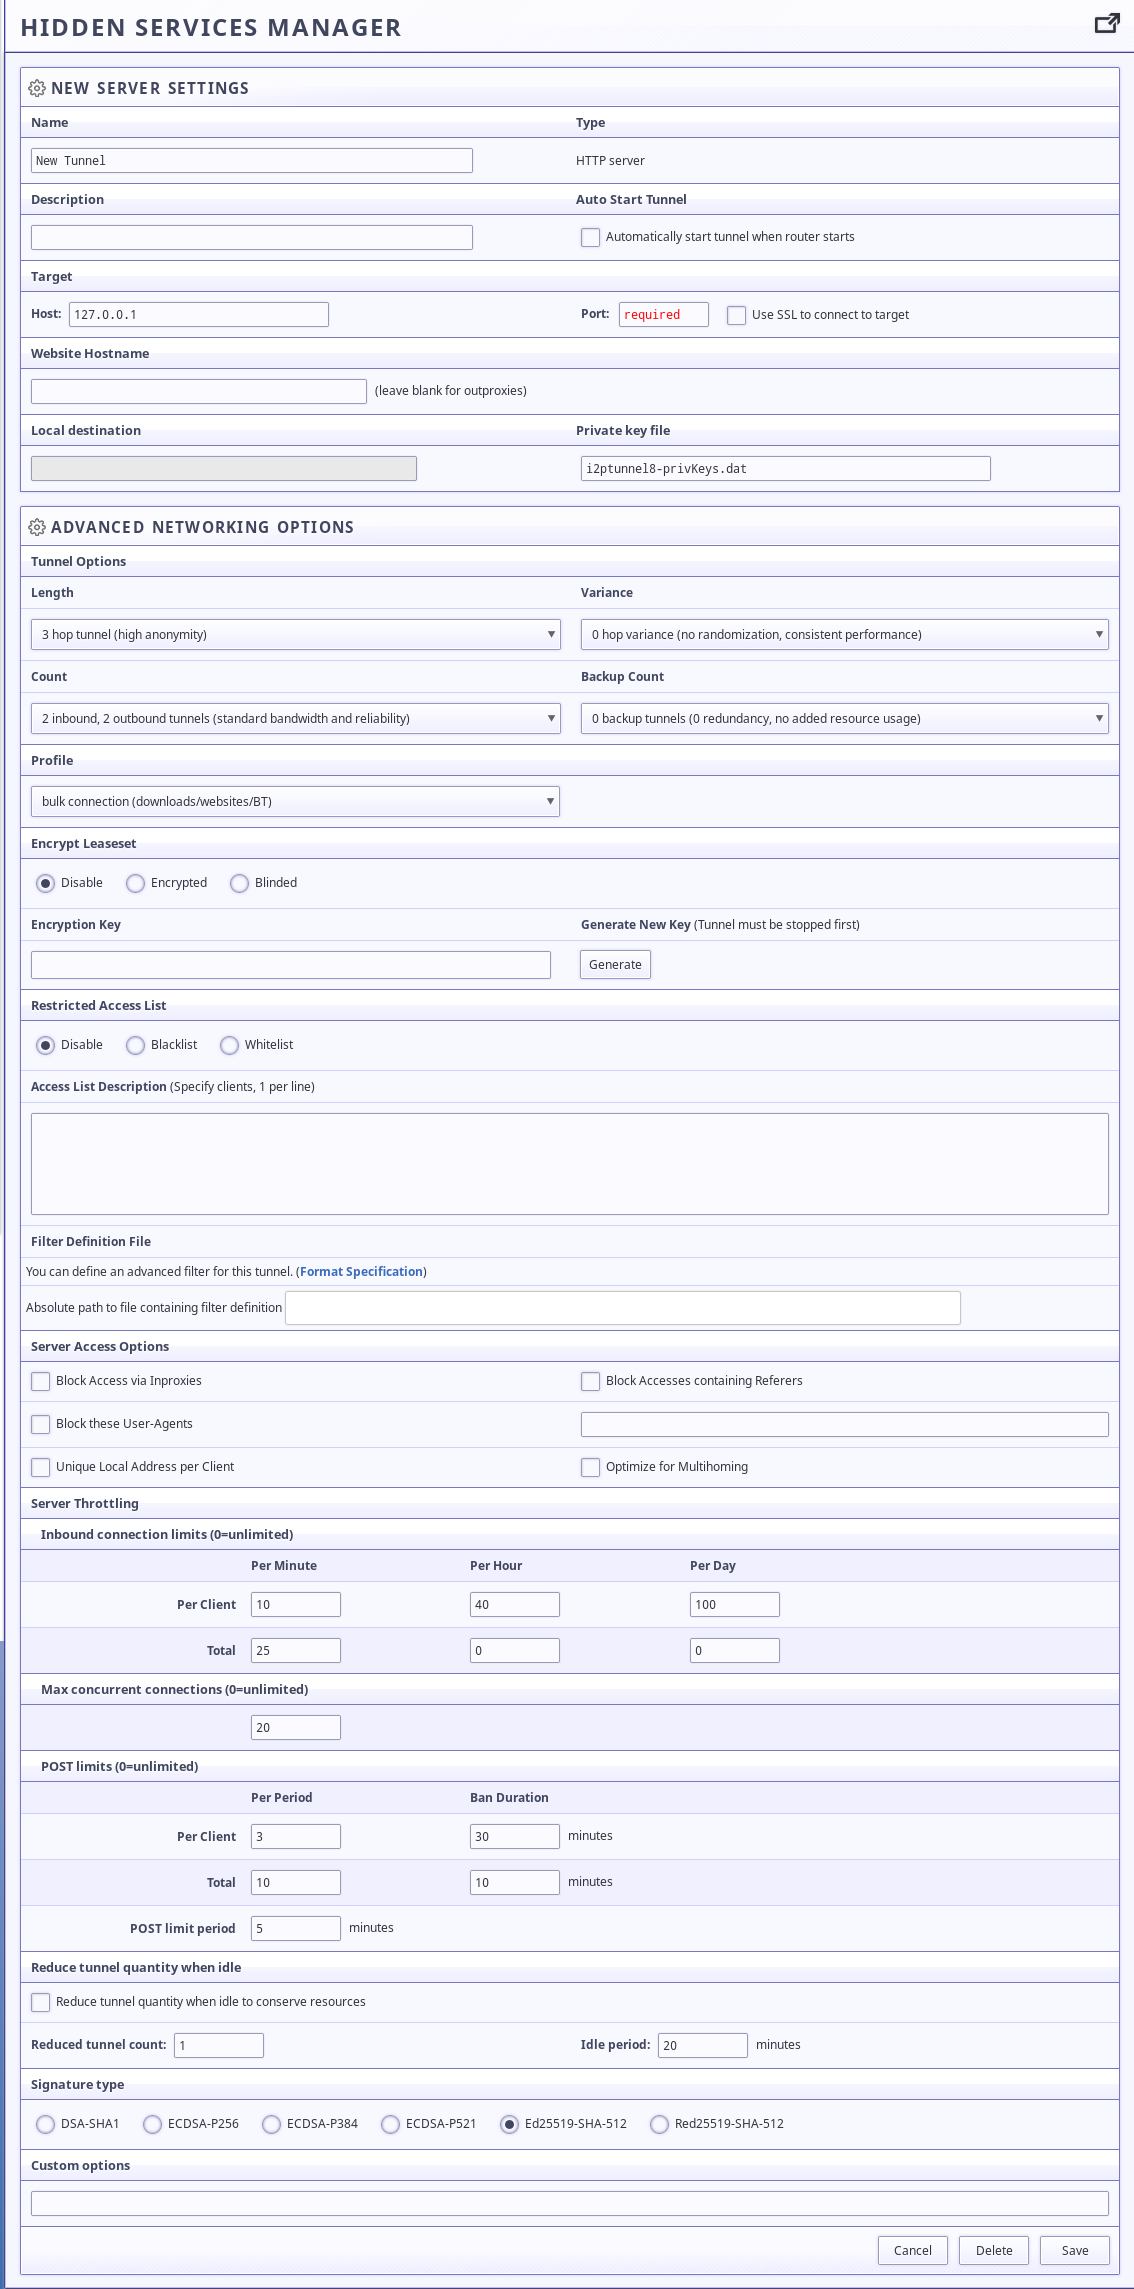Click the Delete button
1134x2289 pixels.
pos(994,2250)
